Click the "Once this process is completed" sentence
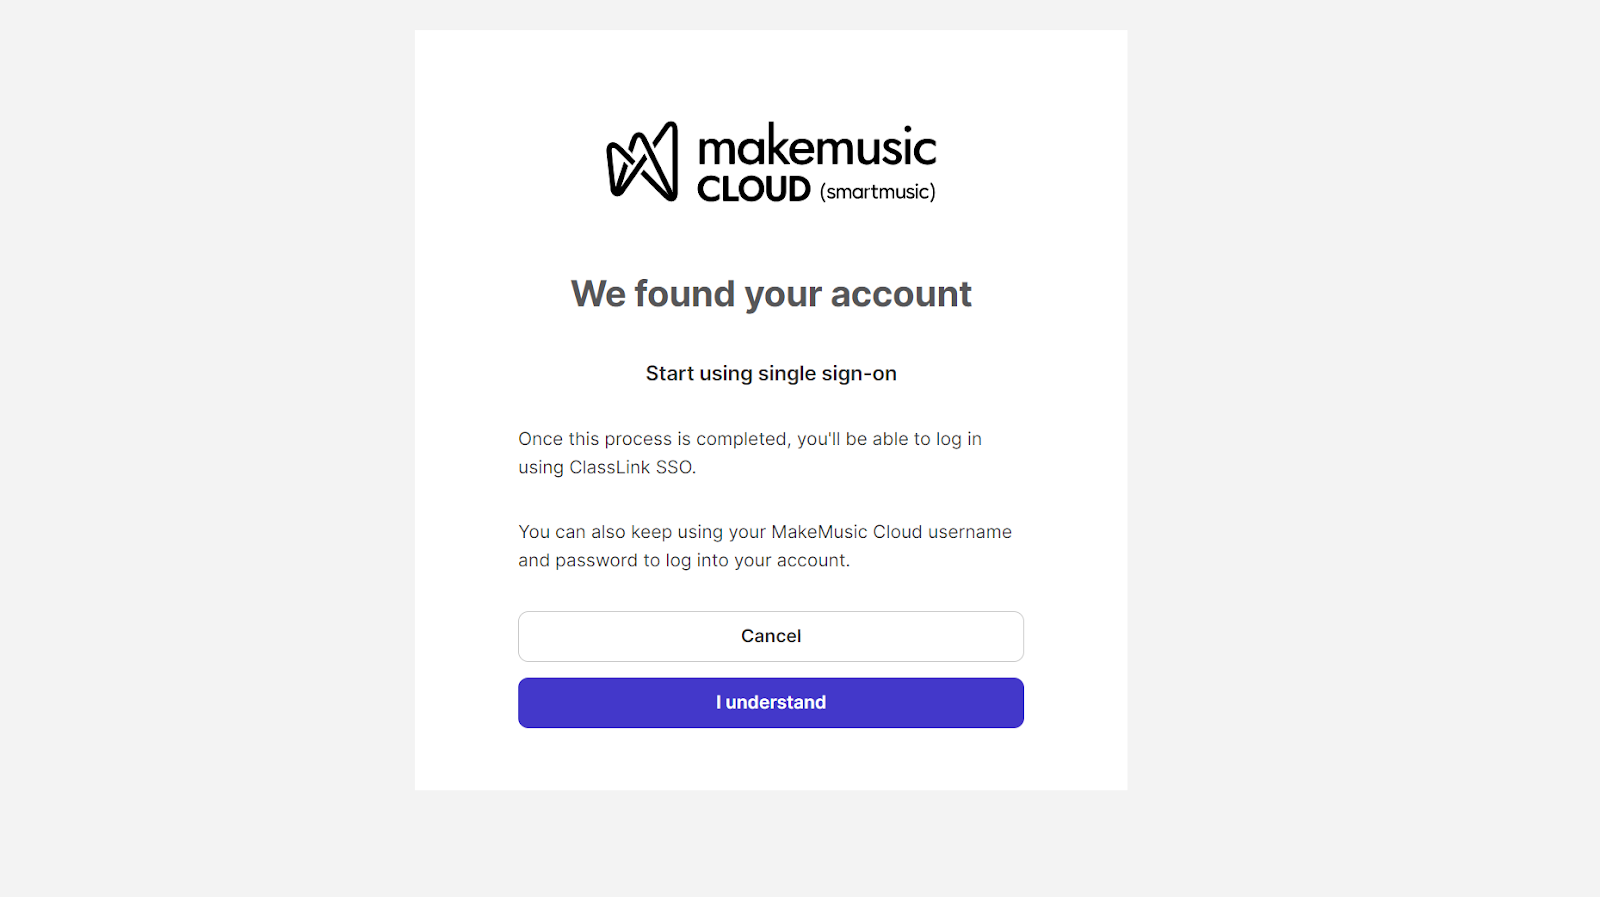 (x=750, y=453)
